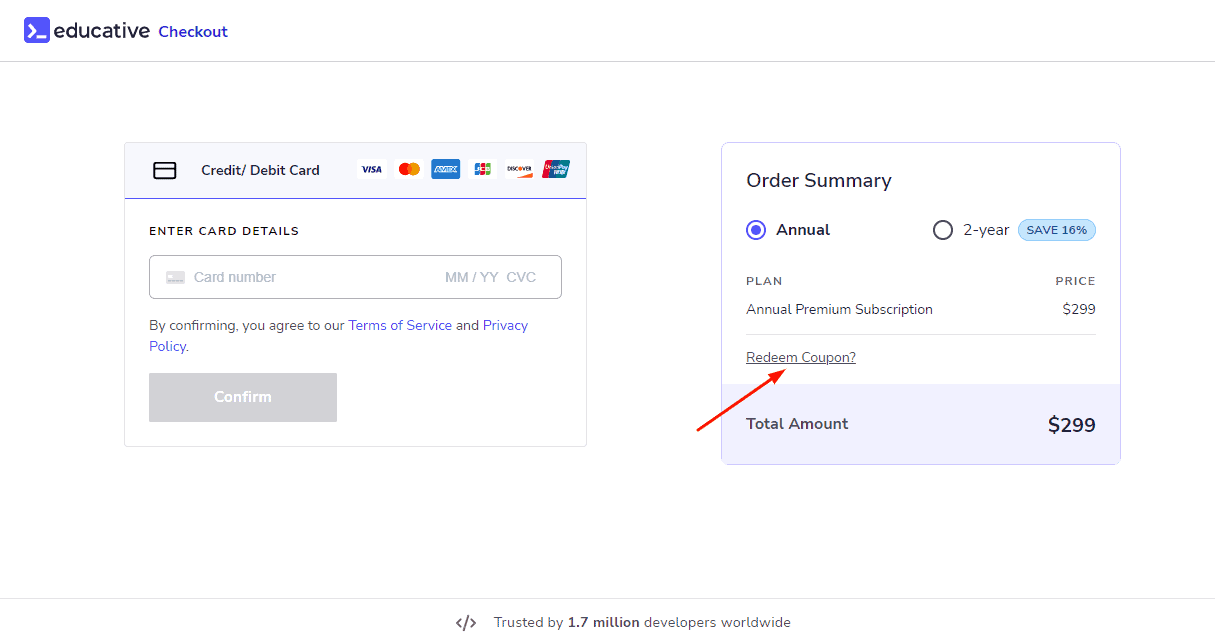The height and width of the screenshot is (644, 1215).
Task: Open the Privacy Policy page
Action: pyautogui.click(x=505, y=325)
